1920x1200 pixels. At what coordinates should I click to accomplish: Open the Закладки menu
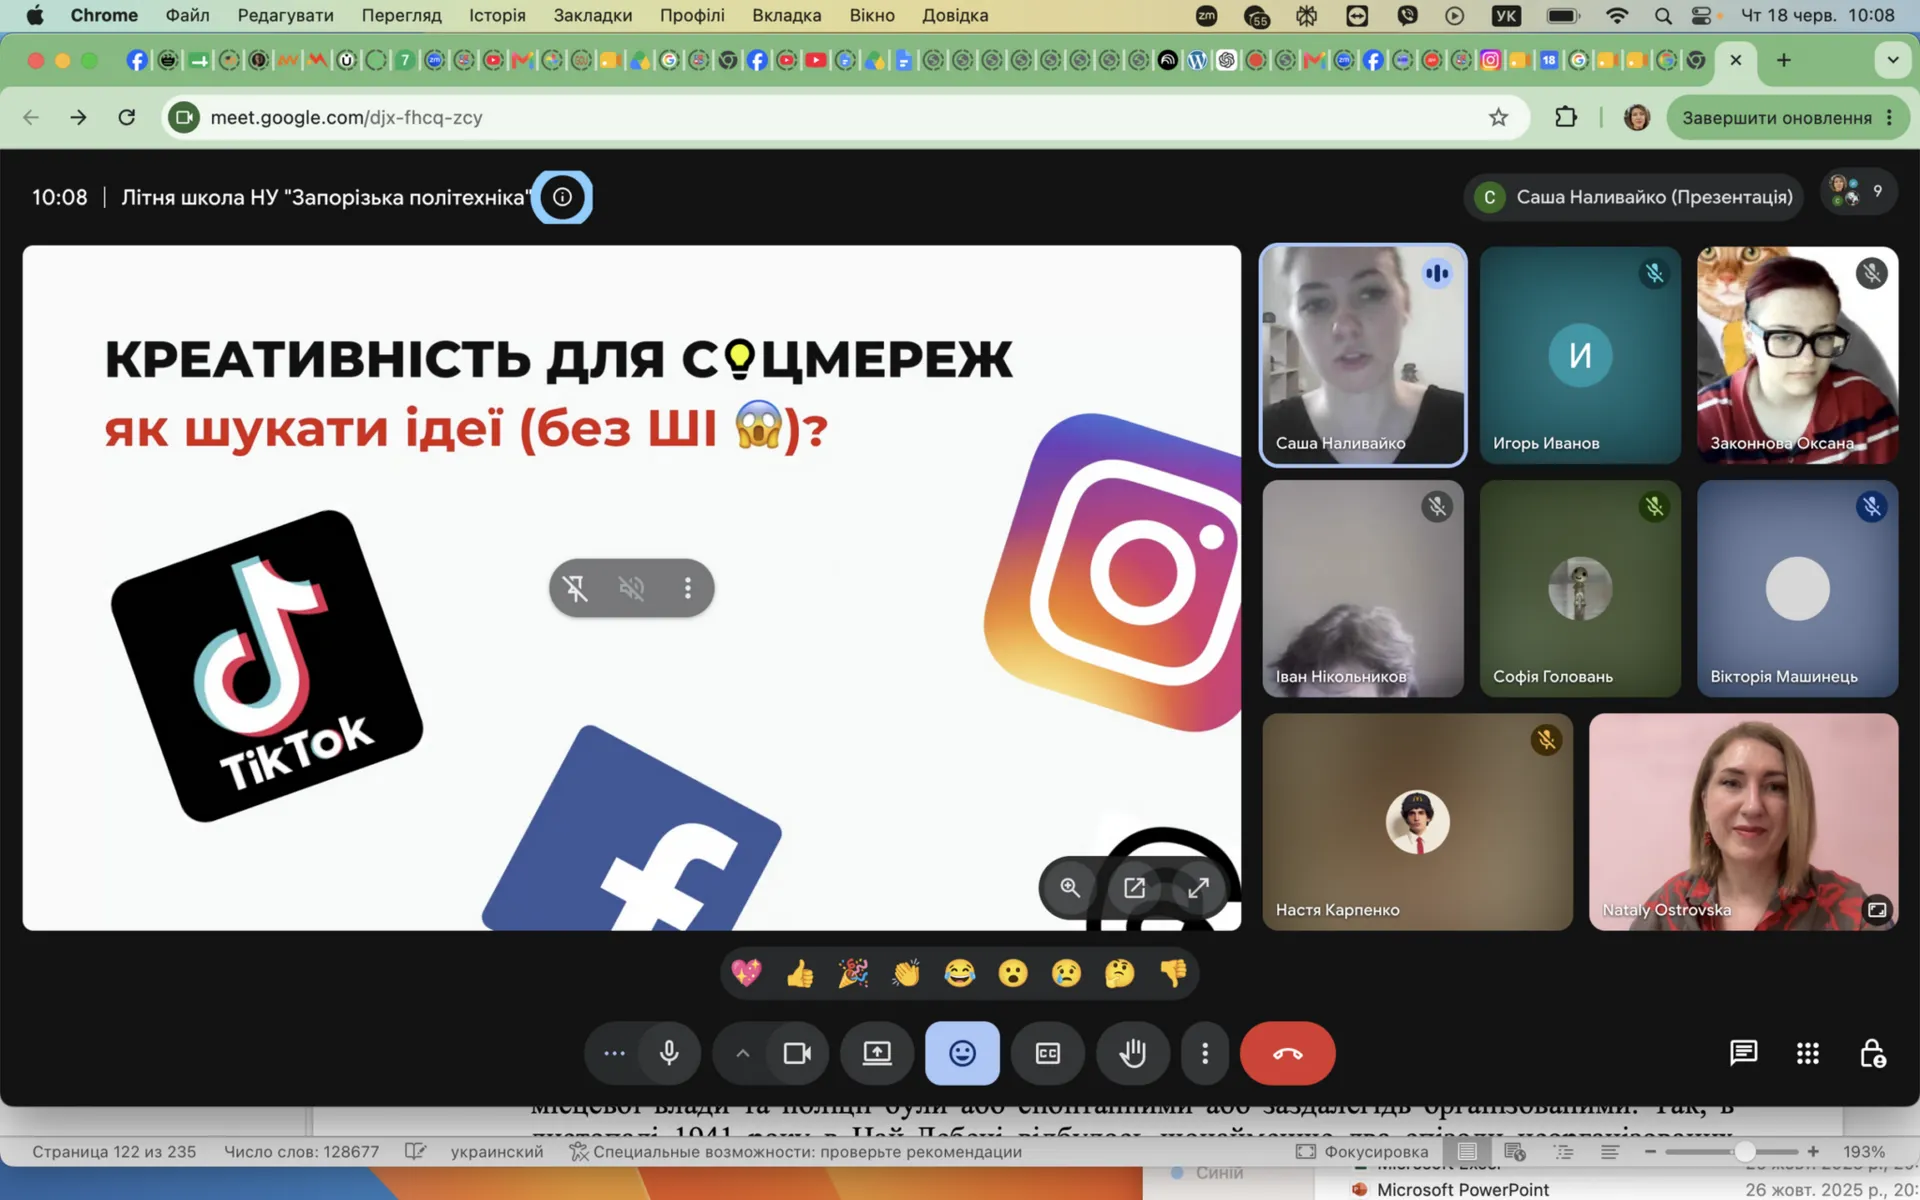click(x=593, y=15)
